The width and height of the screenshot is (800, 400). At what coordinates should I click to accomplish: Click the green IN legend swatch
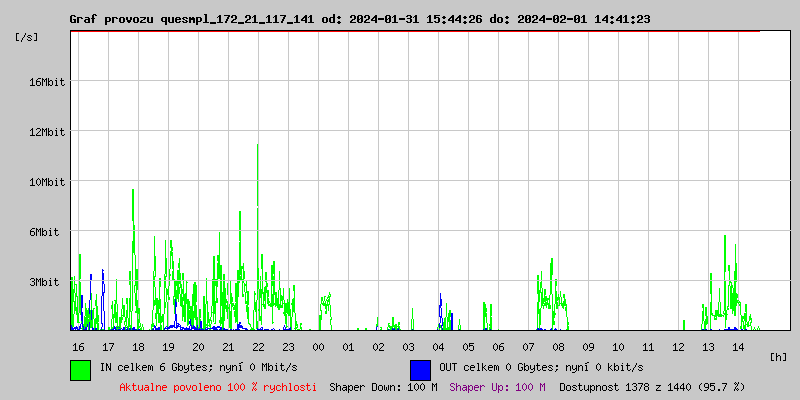click(x=81, y=369)
